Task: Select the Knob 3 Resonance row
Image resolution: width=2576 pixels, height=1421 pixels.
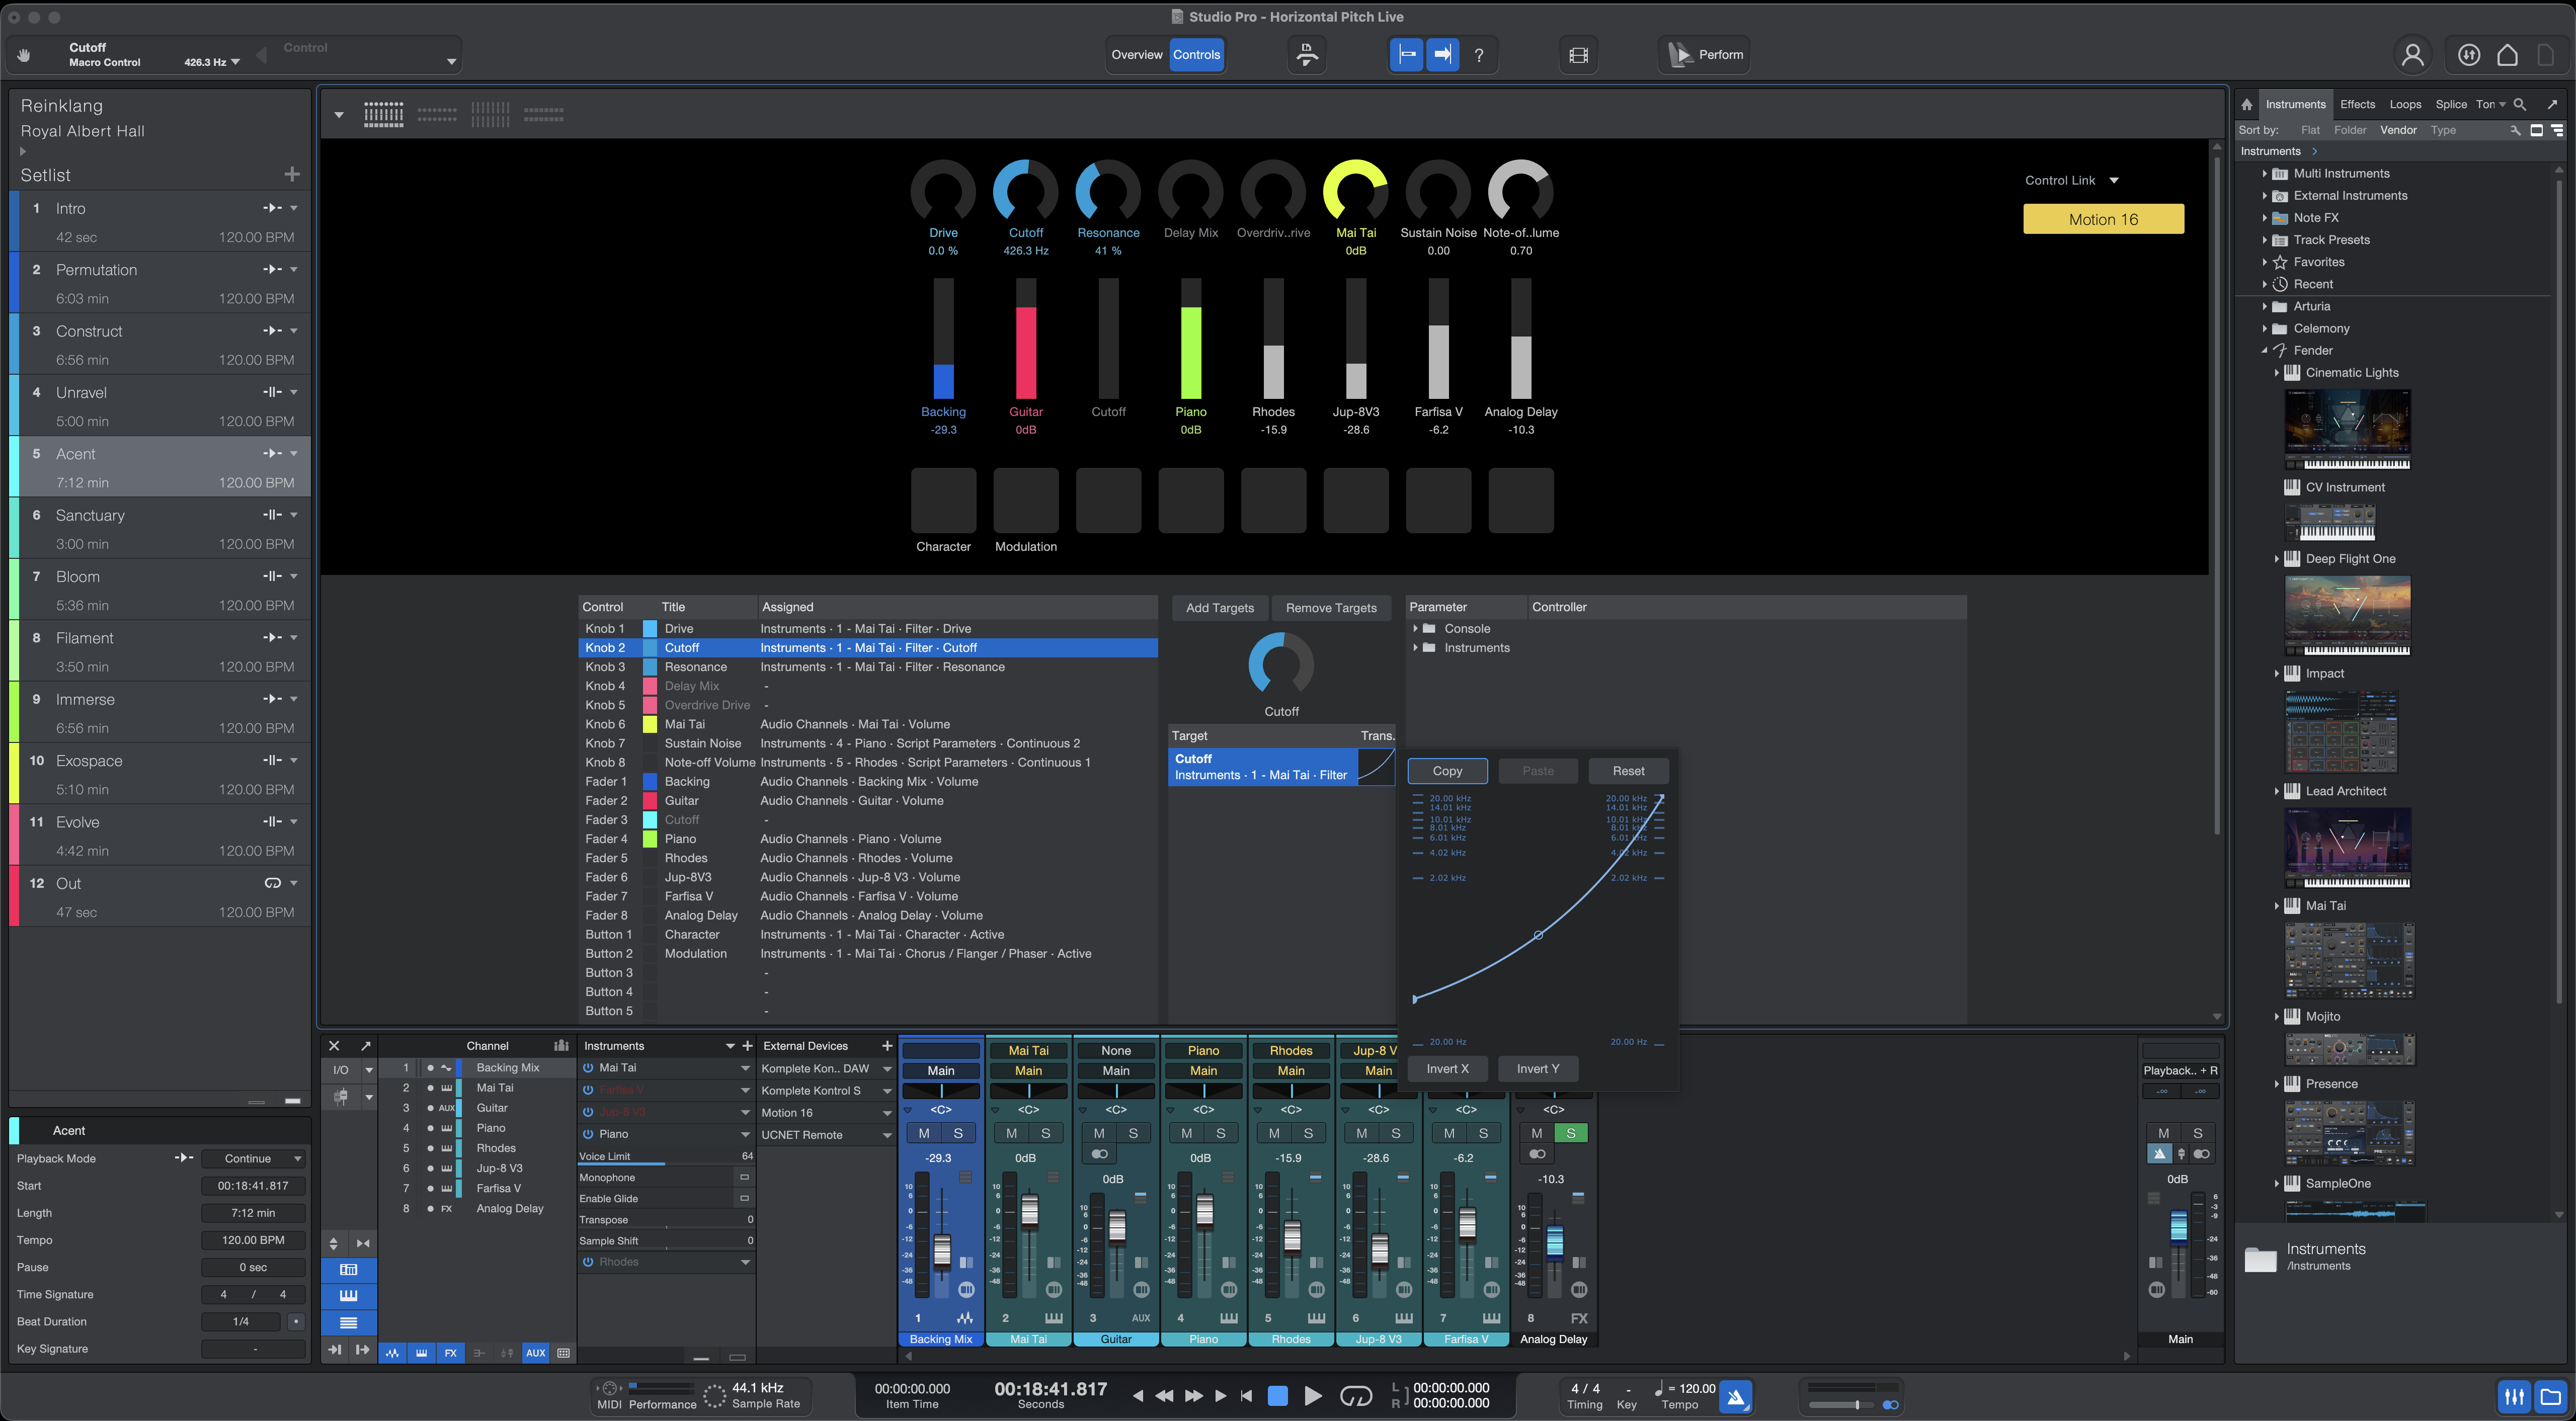Action: [x=867, y=667]
